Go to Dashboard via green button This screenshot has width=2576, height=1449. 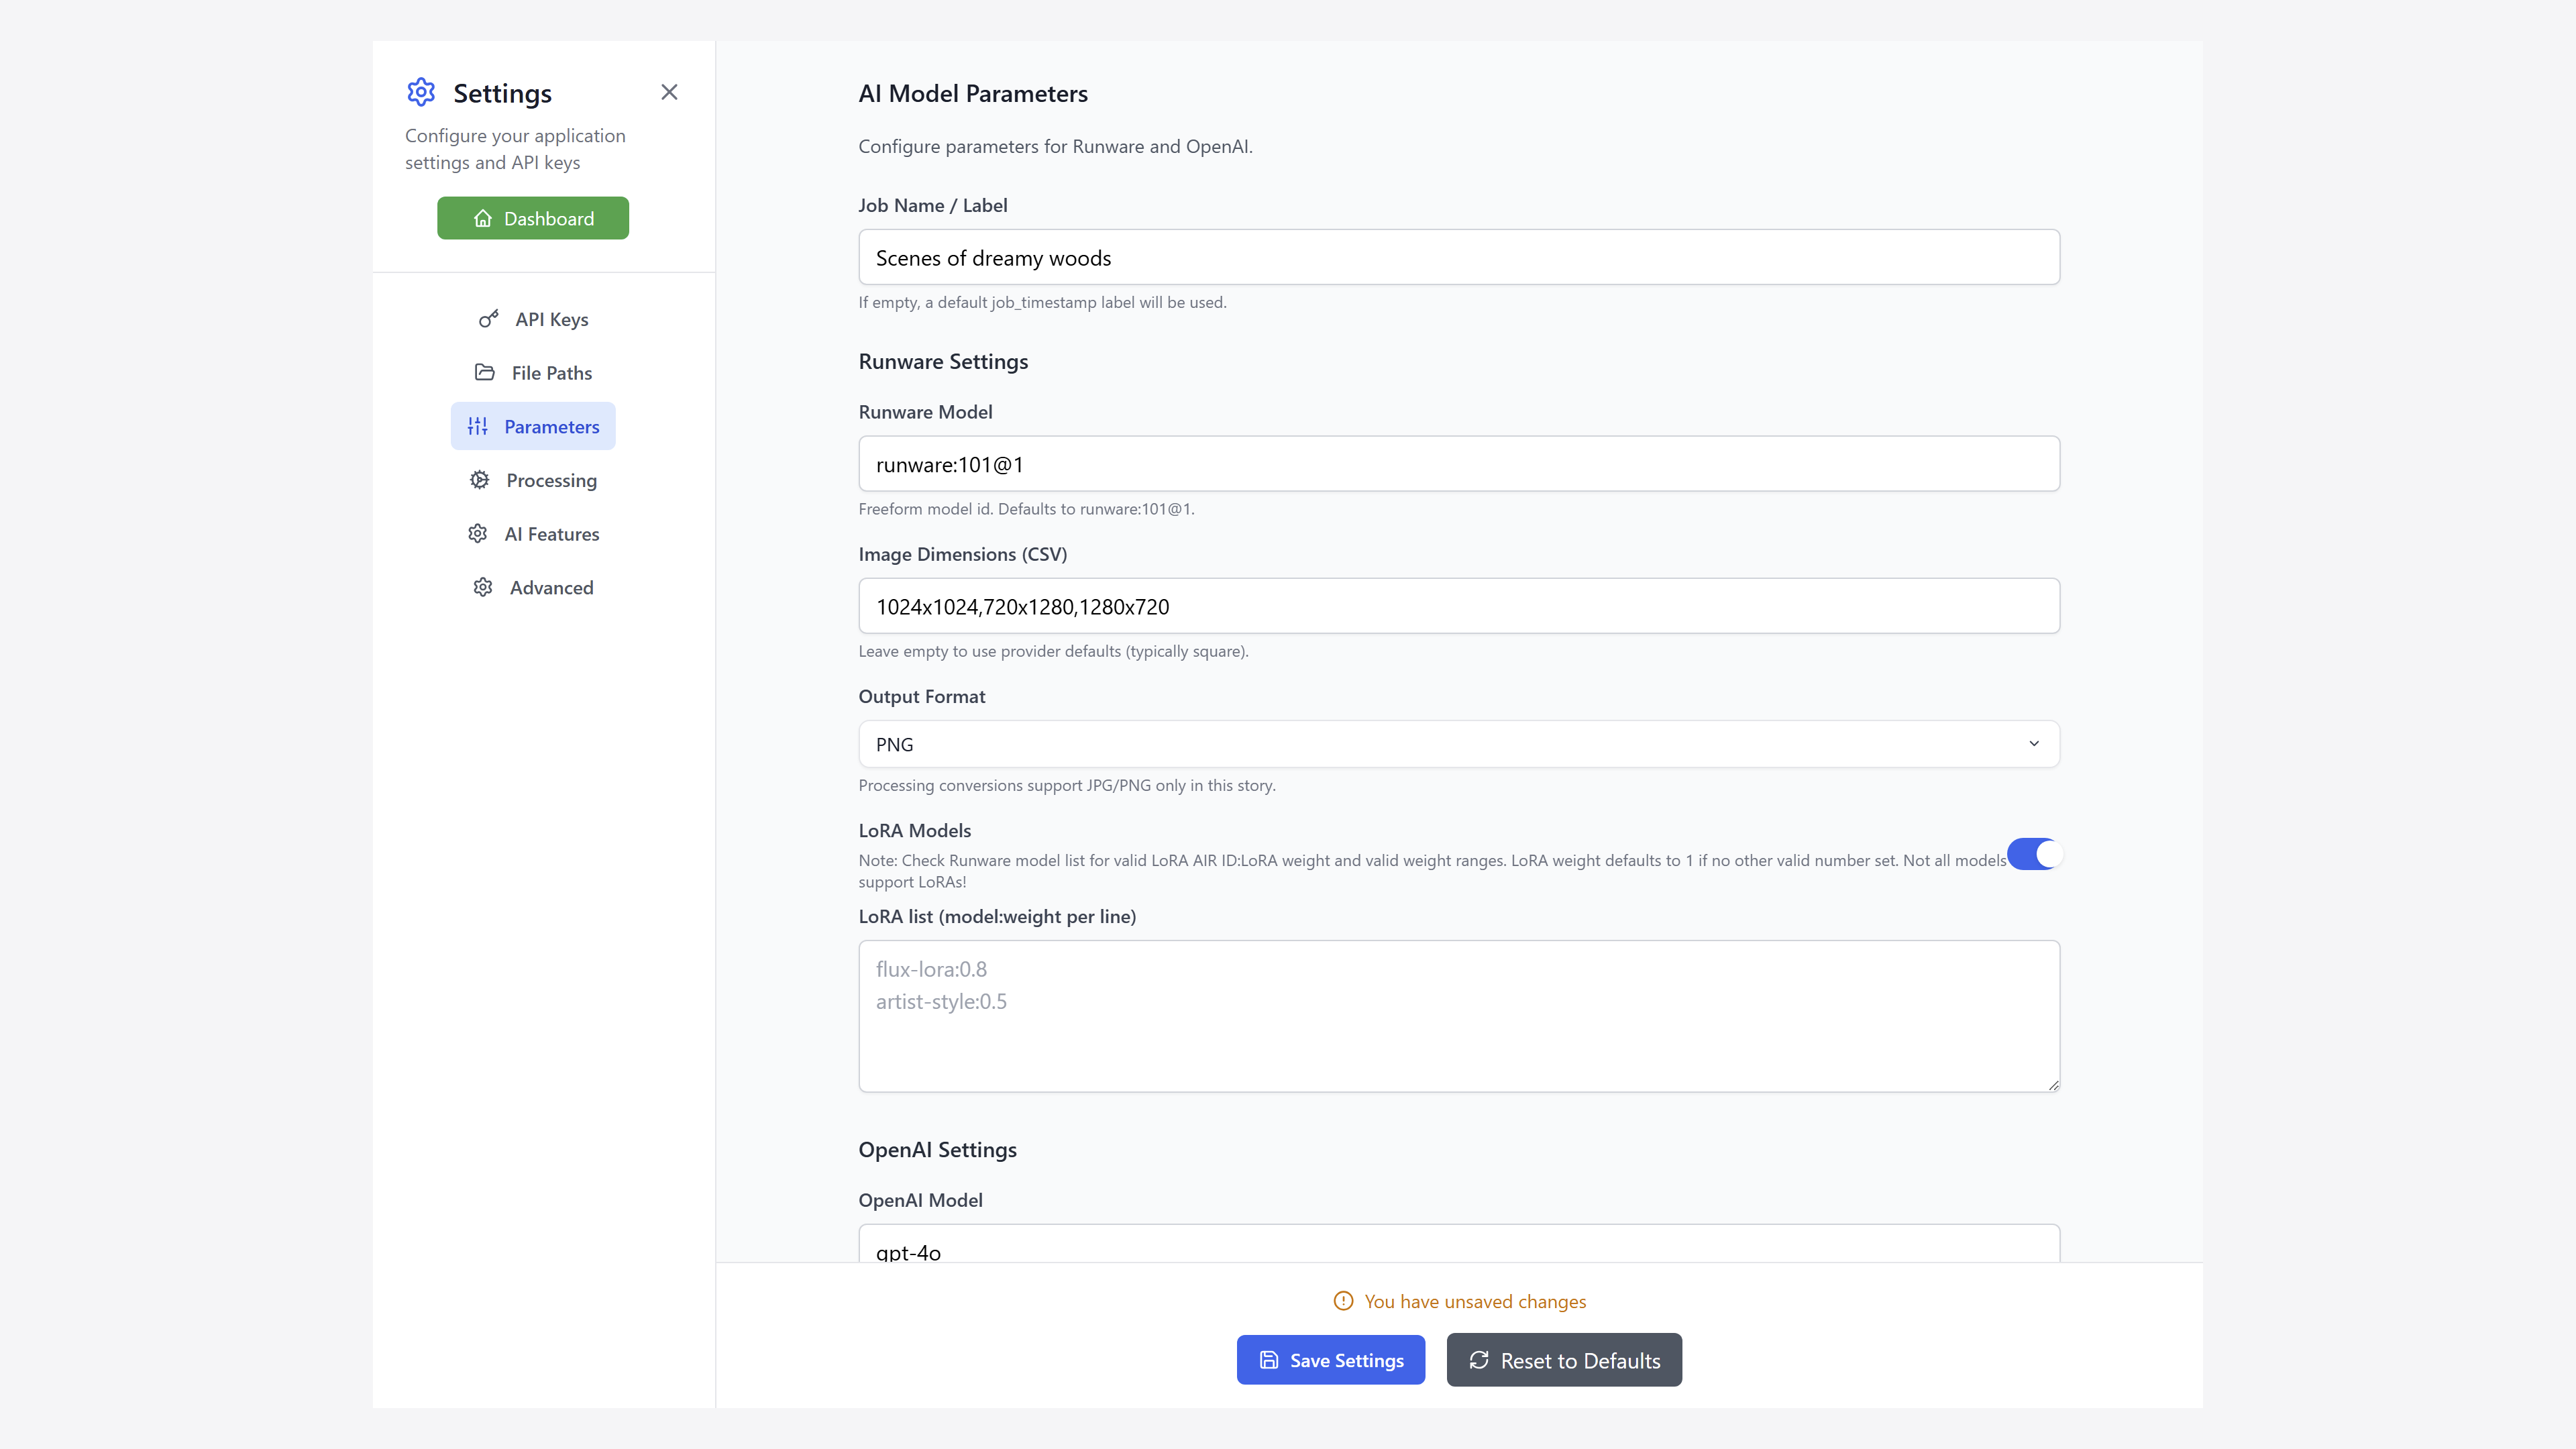(533, 218)
